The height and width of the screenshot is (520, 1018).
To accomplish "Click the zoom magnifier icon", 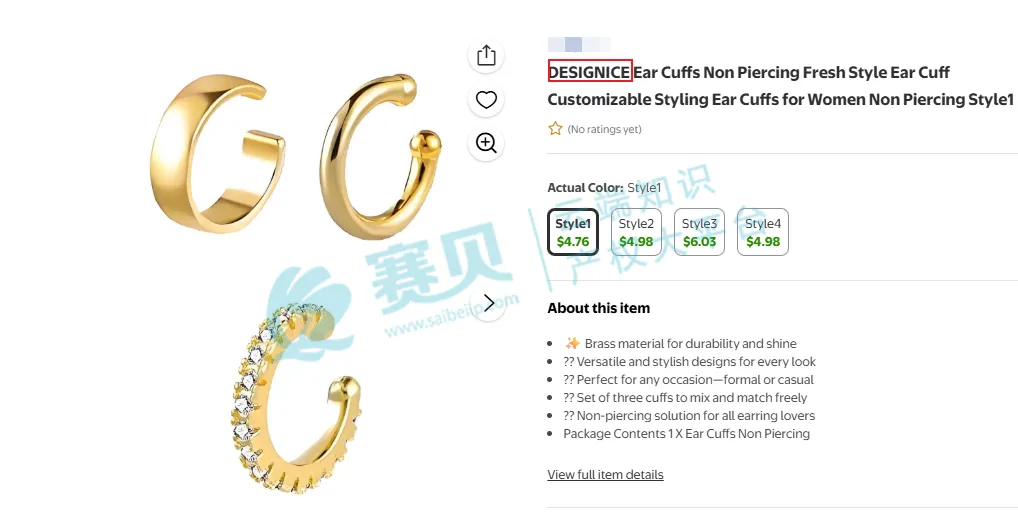I will click(486, 143).
